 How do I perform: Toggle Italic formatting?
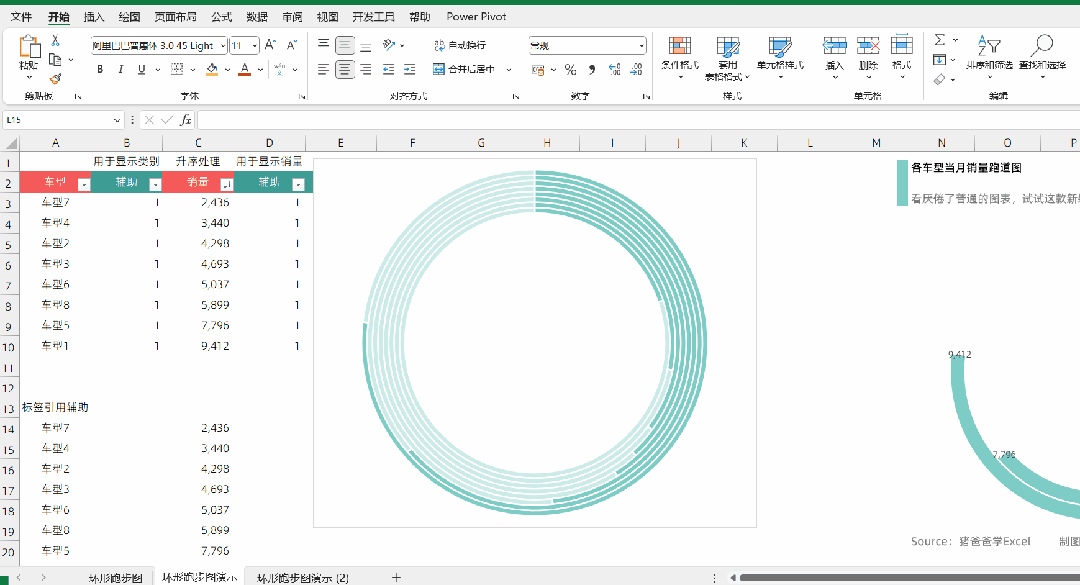[x=121, y=69]
